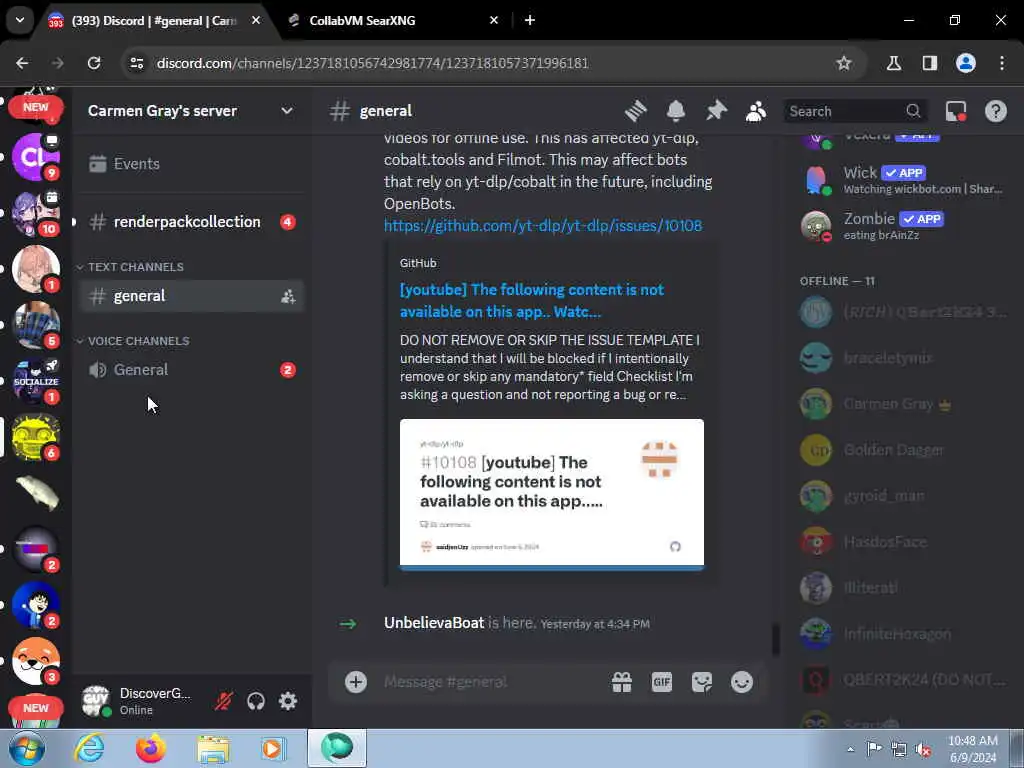Switch to the Discord #general browser tab
Image resolution: width=1024 pixels, height=768 pixels.
tap(153, 21)
